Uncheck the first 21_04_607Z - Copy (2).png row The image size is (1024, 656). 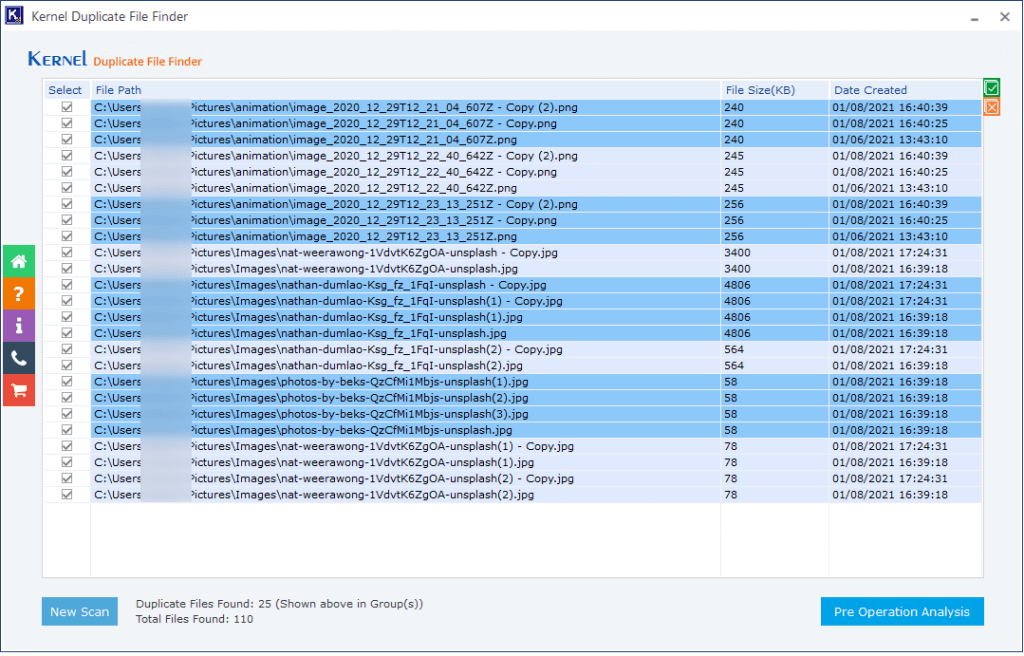67,107
